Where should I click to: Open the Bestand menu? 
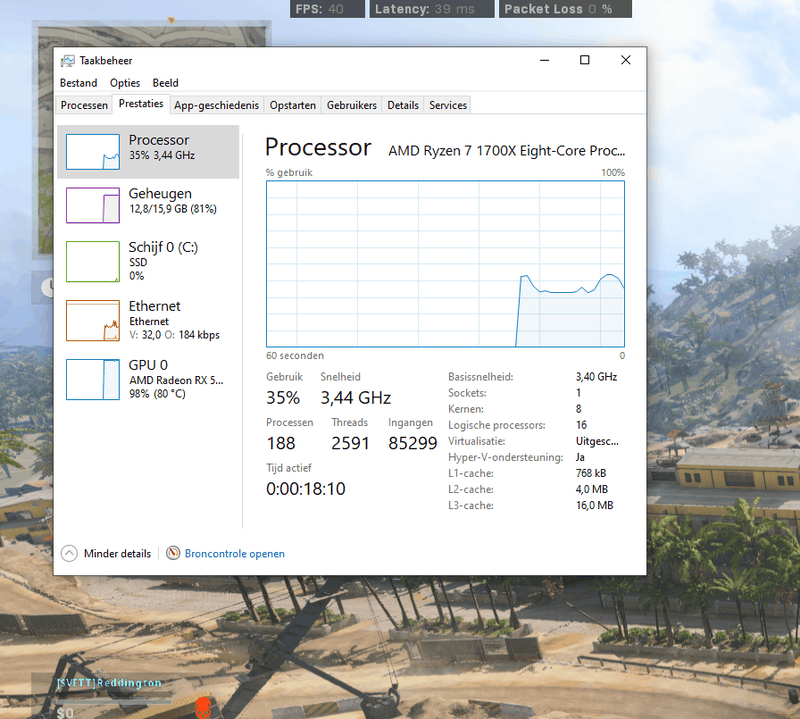[78, 83]
